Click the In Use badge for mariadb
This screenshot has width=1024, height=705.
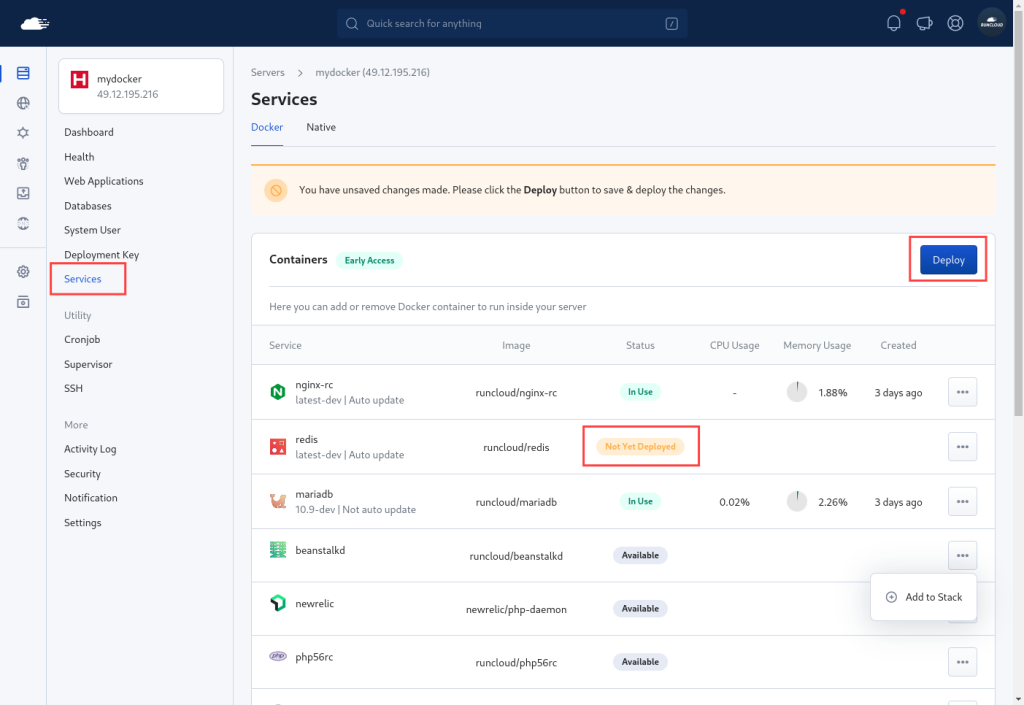click(x=640, y=501)
